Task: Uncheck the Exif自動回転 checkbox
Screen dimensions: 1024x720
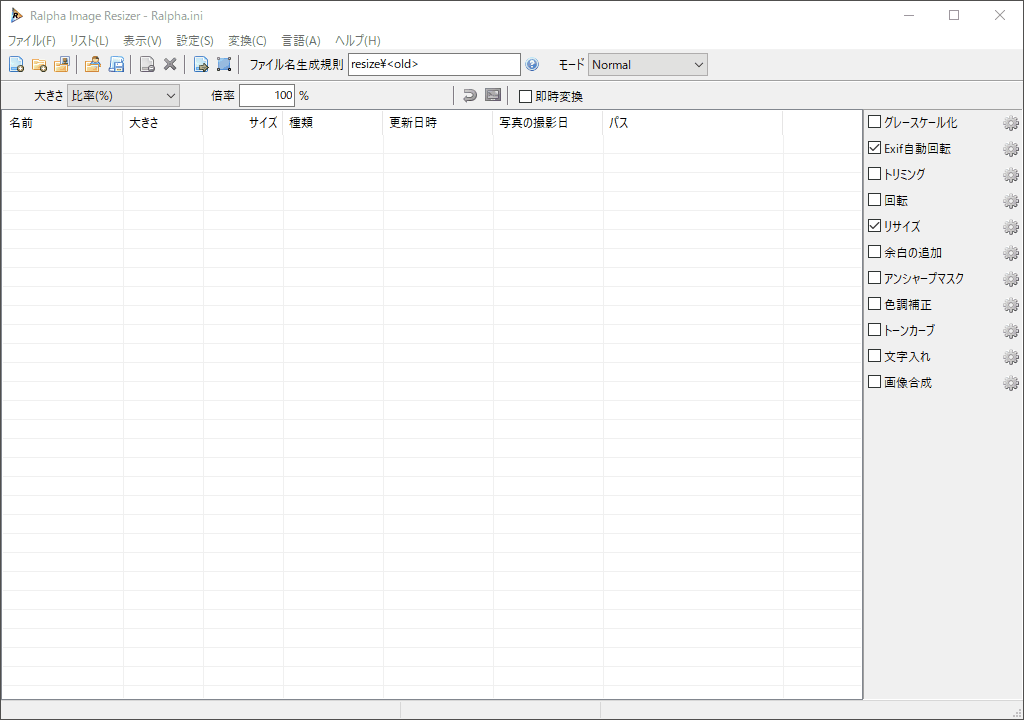Action: pyautogui.click(x=875, y=148)
